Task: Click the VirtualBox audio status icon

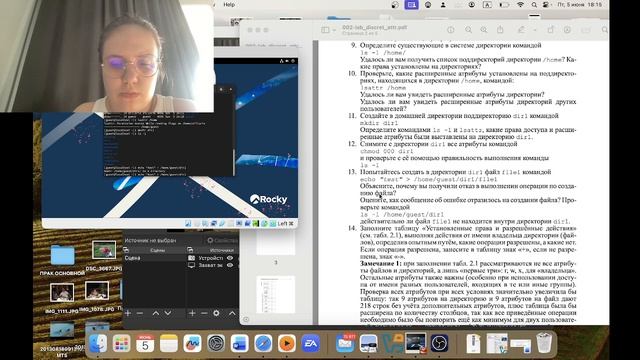Action: [x=205, y=224]
